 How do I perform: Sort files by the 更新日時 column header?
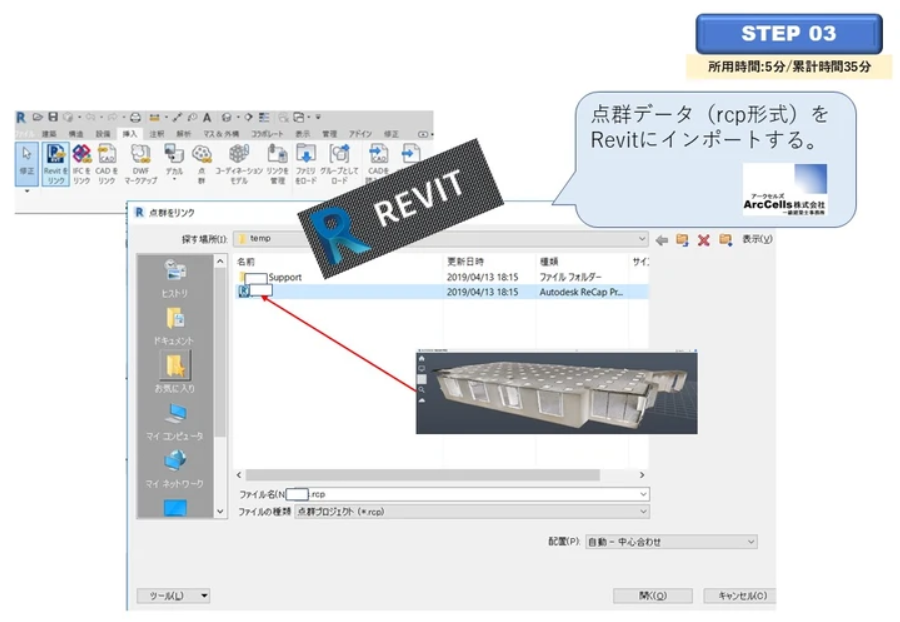pos(465,262)
